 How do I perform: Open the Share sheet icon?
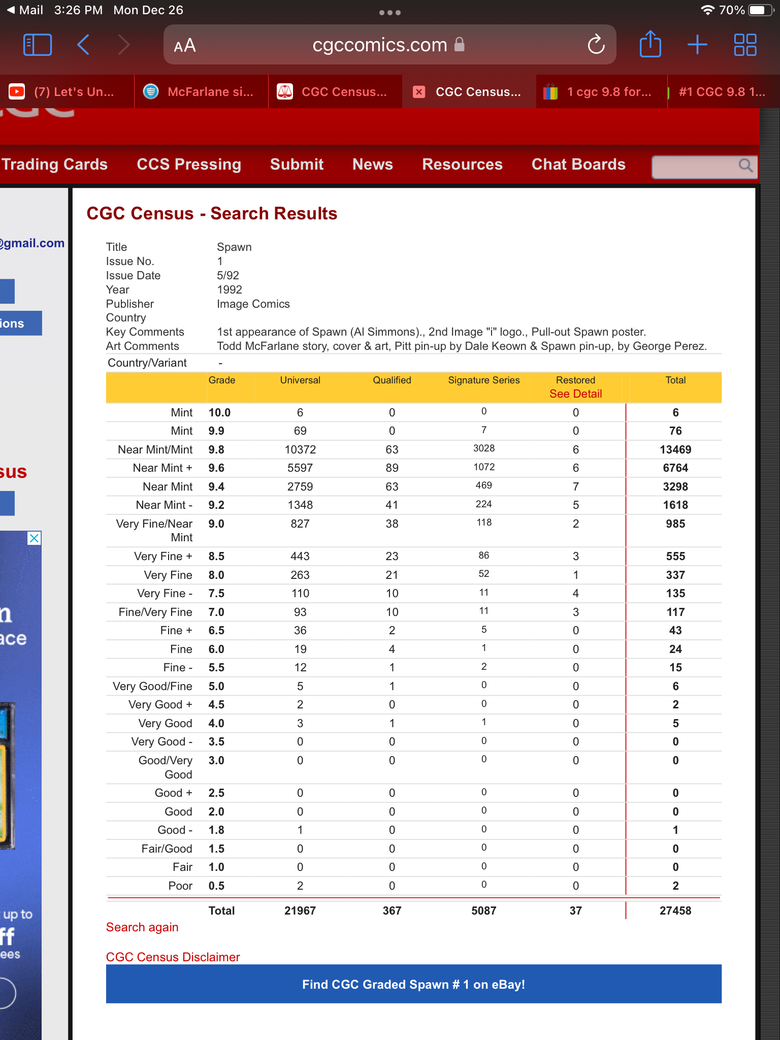click(x=650, y=44)
